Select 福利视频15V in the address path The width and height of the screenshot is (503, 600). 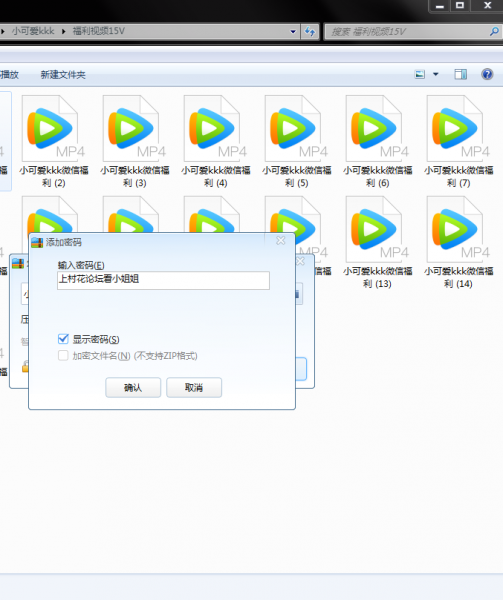[x=99, y=31]
